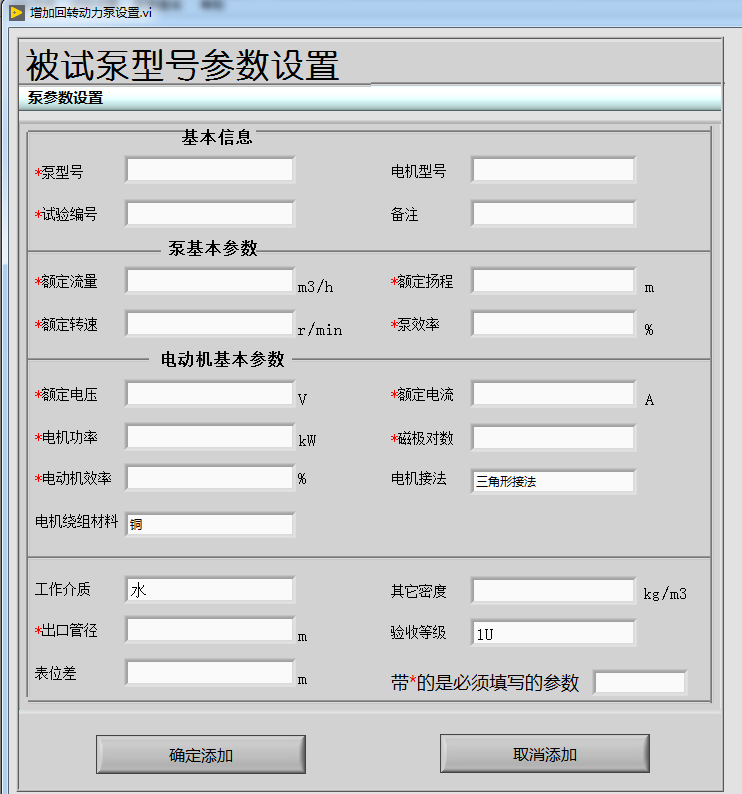
Task: Click the 出口管径 input field
Action: tap(210, 630)
